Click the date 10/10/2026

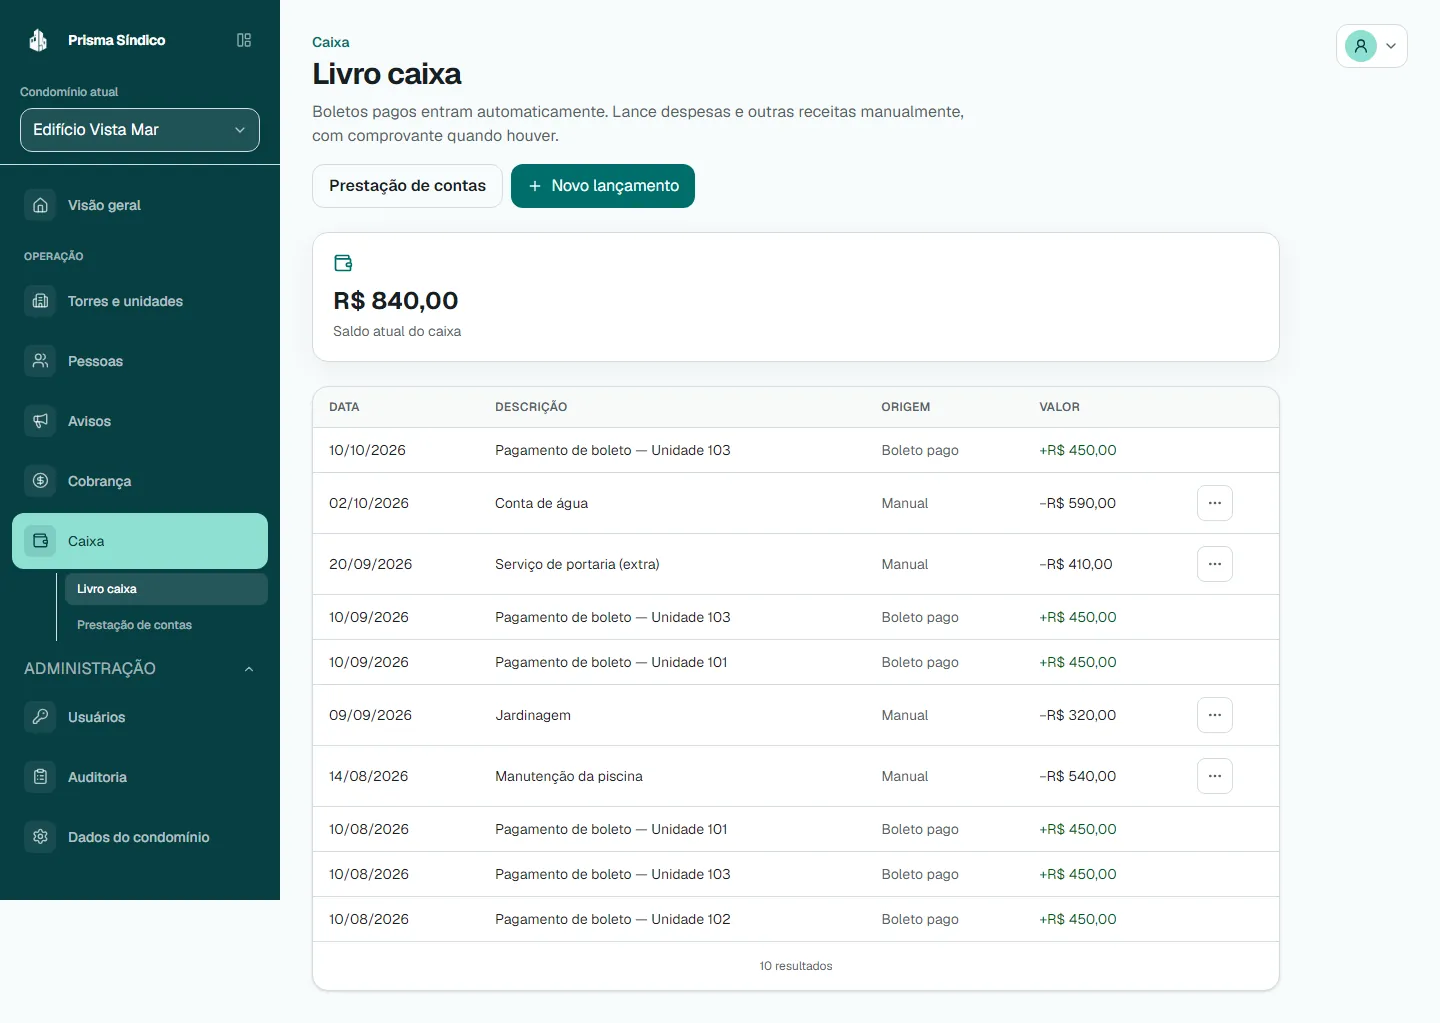click(368, 450)
